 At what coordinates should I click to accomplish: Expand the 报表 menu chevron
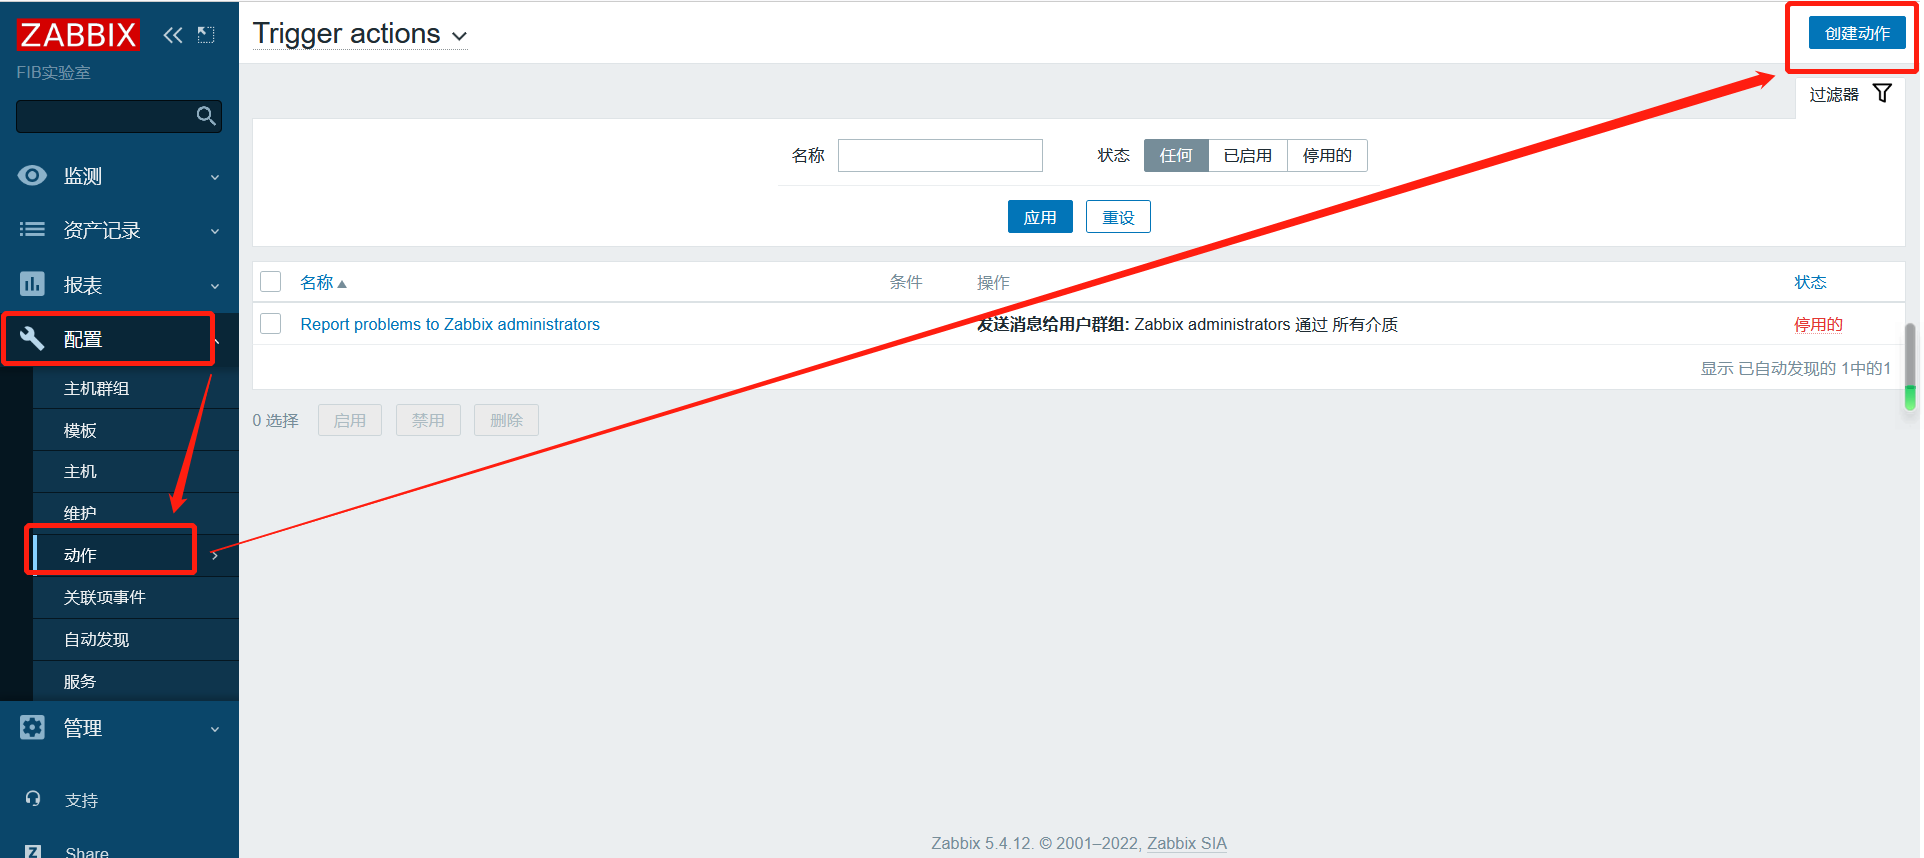click(215, 286)
